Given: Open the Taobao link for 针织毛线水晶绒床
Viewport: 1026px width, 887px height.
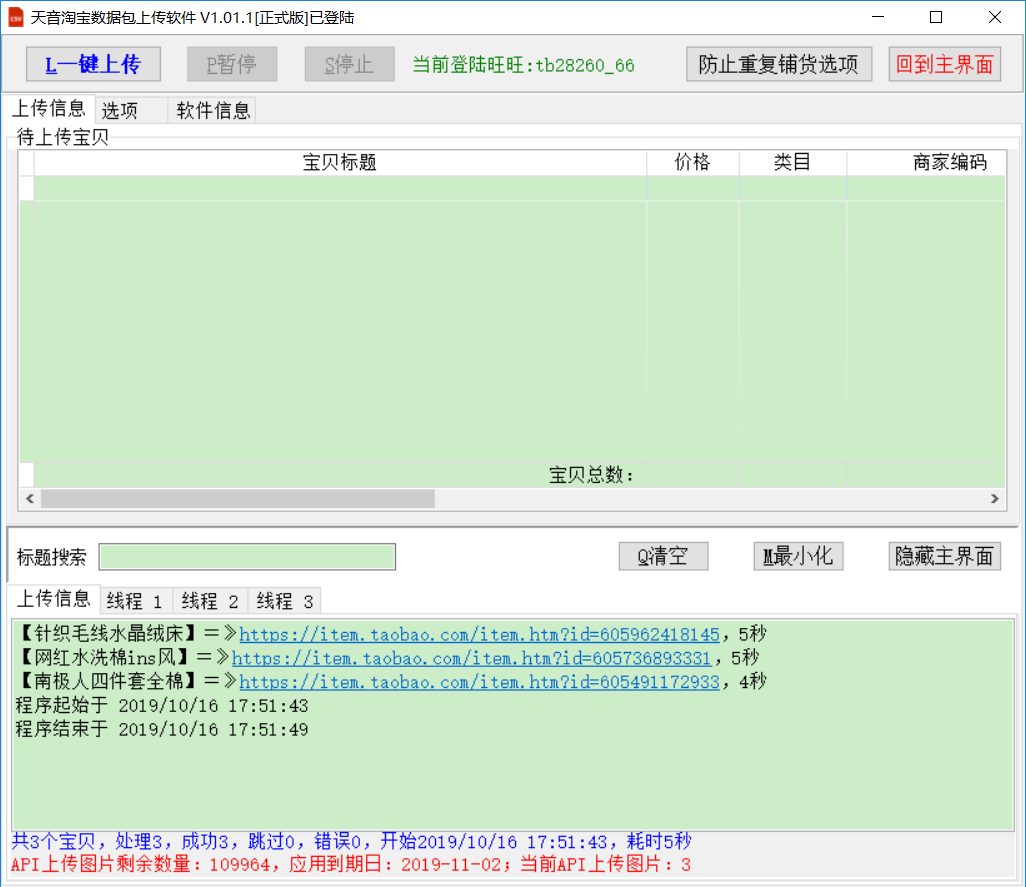Looking at the screenshot, I should tap(479, 634).
